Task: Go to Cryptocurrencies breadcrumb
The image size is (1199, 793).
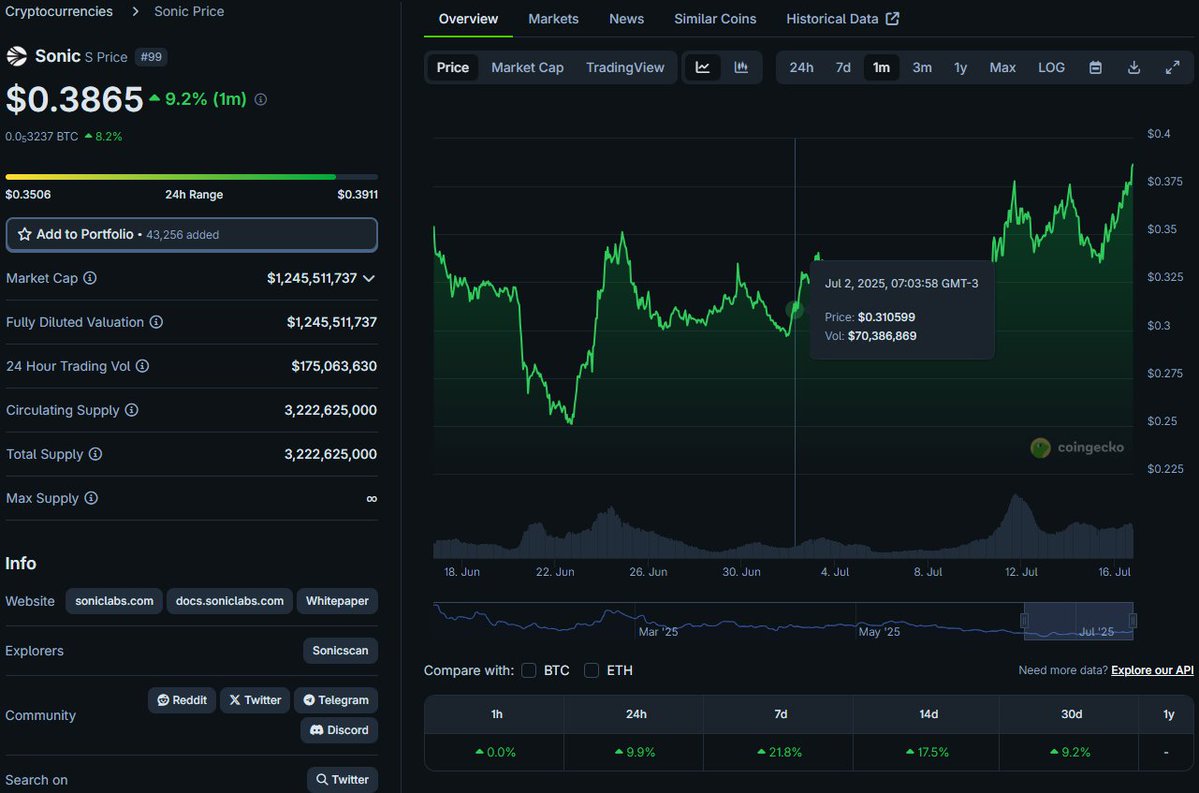Action: coord(59,11)
